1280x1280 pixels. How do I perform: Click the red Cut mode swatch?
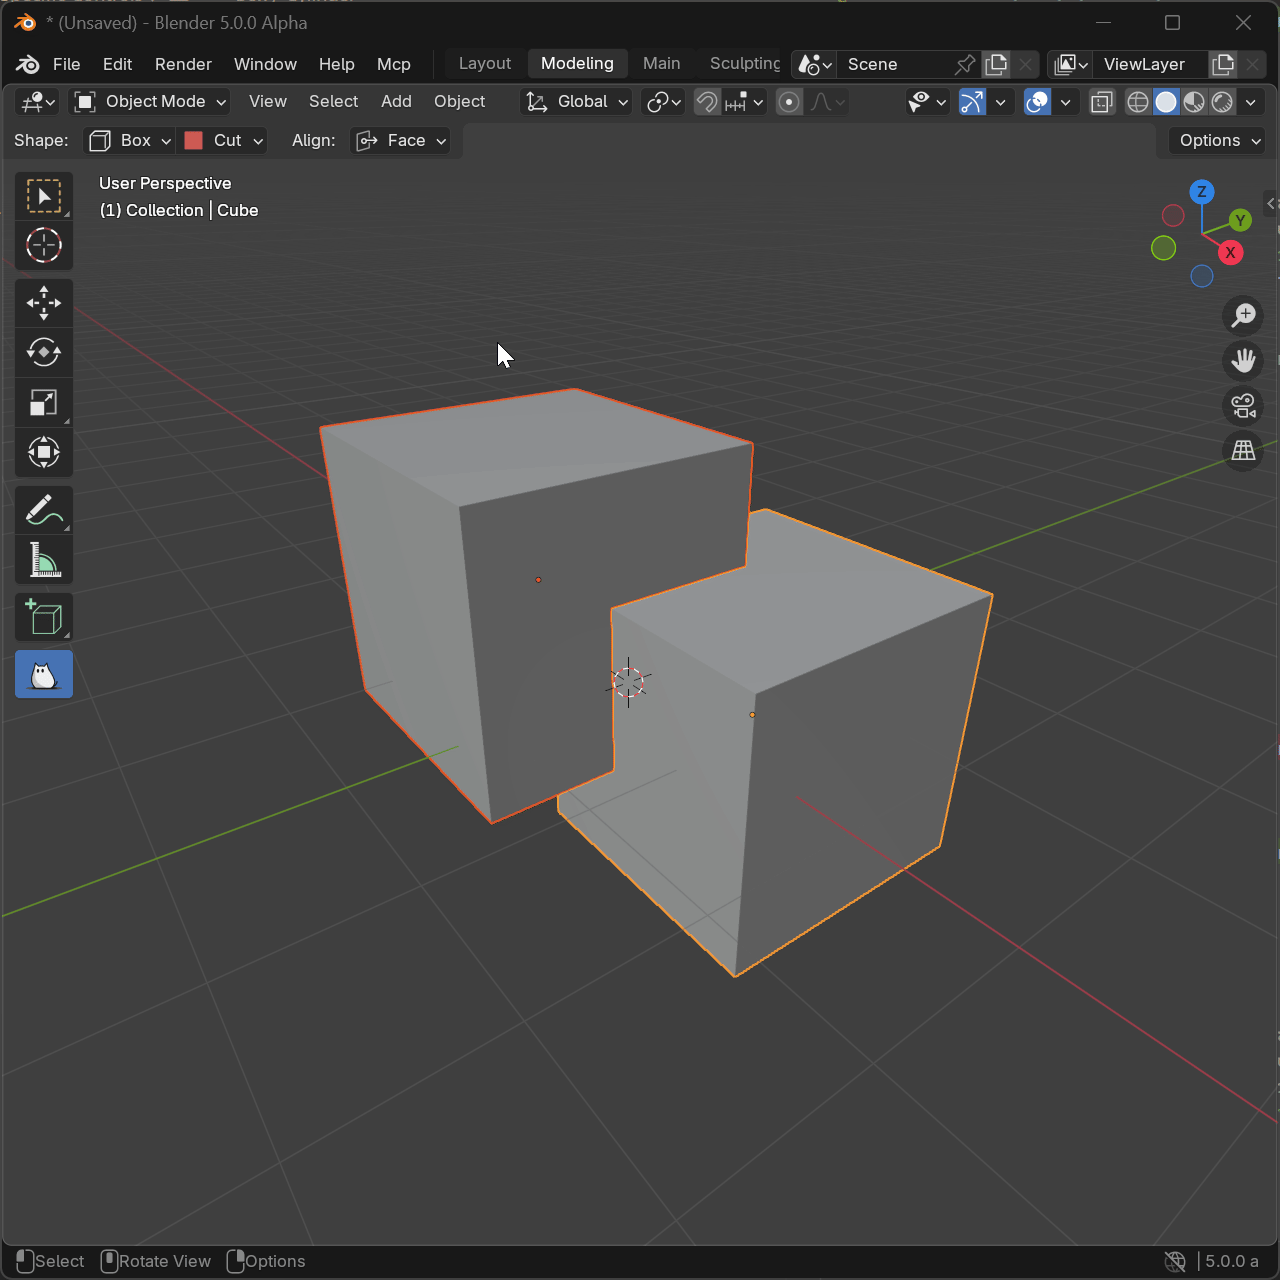tap(194, 141)
